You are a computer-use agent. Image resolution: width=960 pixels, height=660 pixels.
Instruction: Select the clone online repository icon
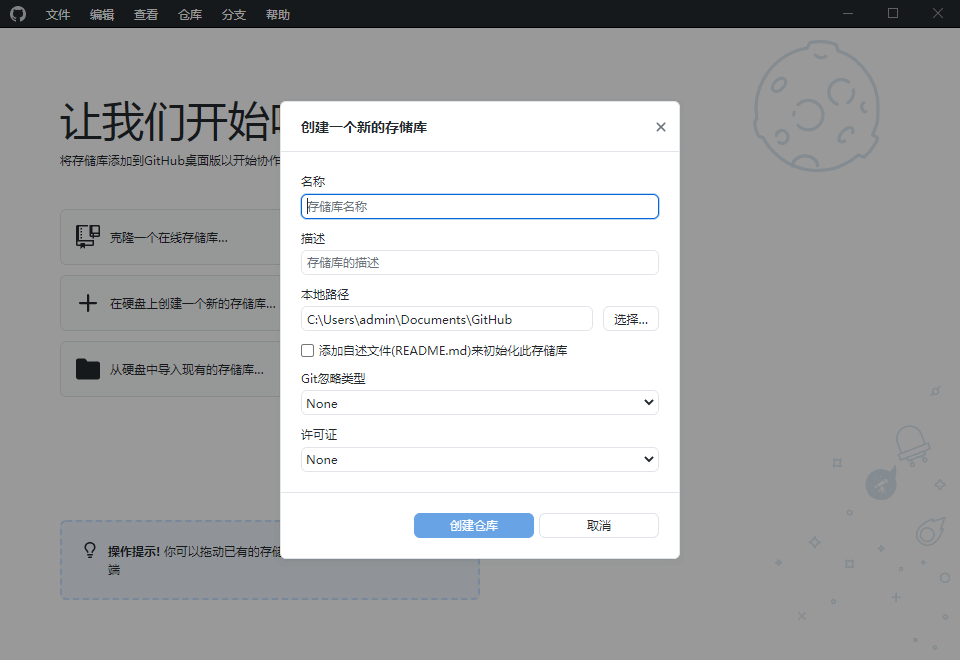(87, 236)
